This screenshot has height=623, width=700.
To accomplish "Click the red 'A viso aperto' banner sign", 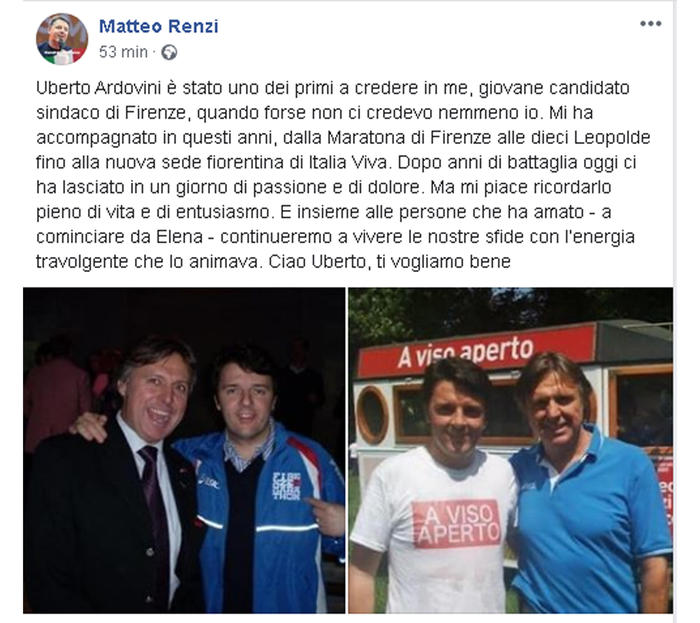I will [477, 350].
